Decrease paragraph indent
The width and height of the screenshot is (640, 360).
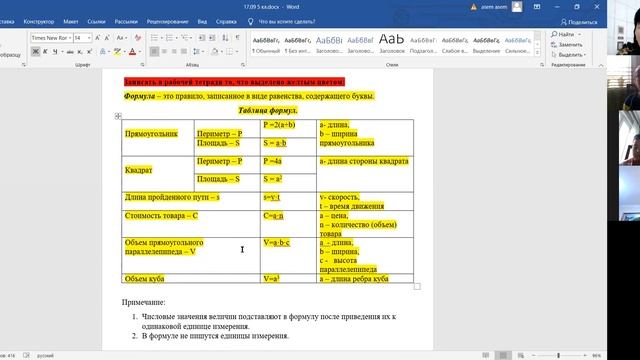coord(202,38)
